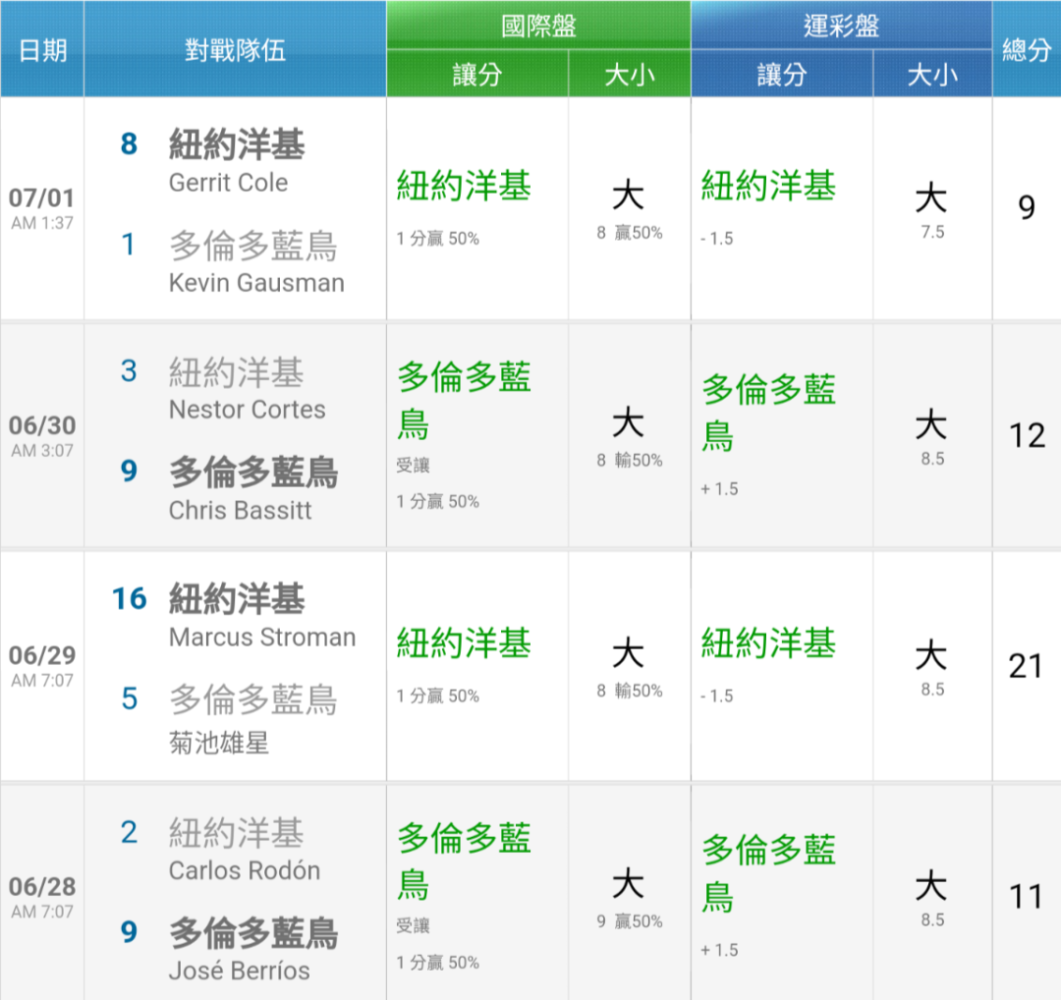Open 紐約洋基 team in 07/01 game
This screenshot has width=1061, height=1000.
click(x=237, y=145)
